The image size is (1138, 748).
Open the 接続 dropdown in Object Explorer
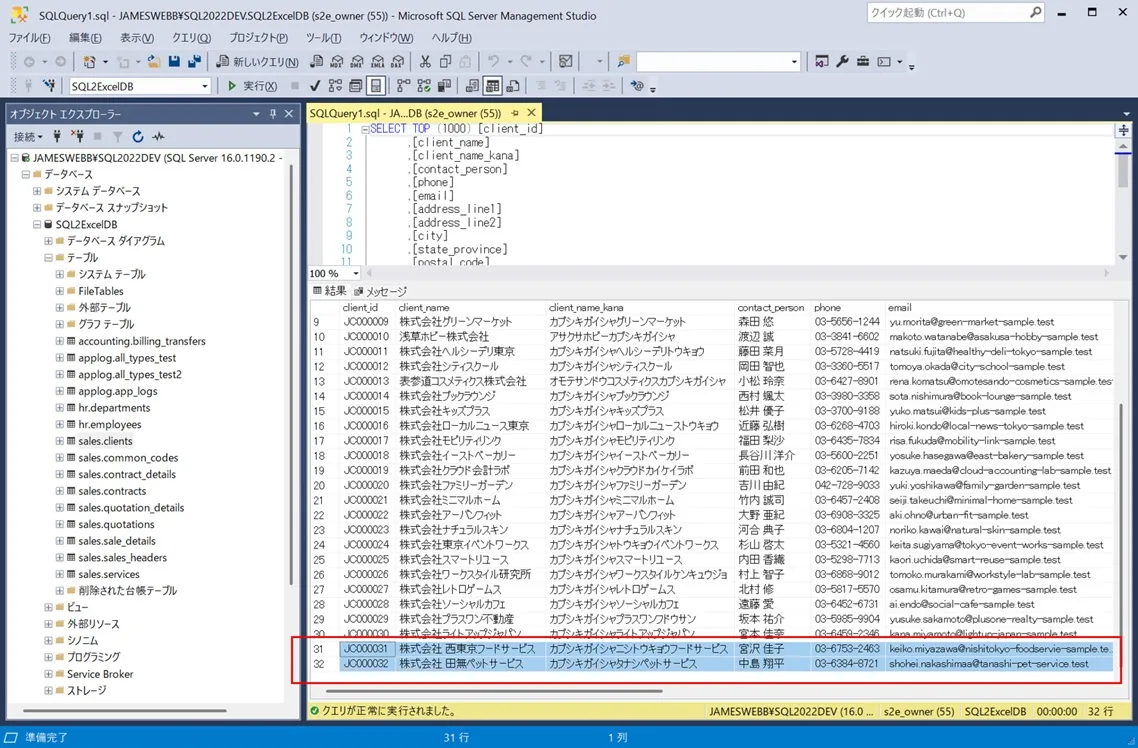tap(28, 136)
